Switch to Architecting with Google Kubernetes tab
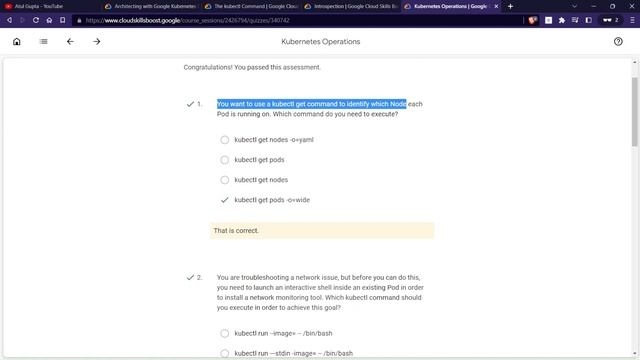Screen dimensions: 640x360 149,7
